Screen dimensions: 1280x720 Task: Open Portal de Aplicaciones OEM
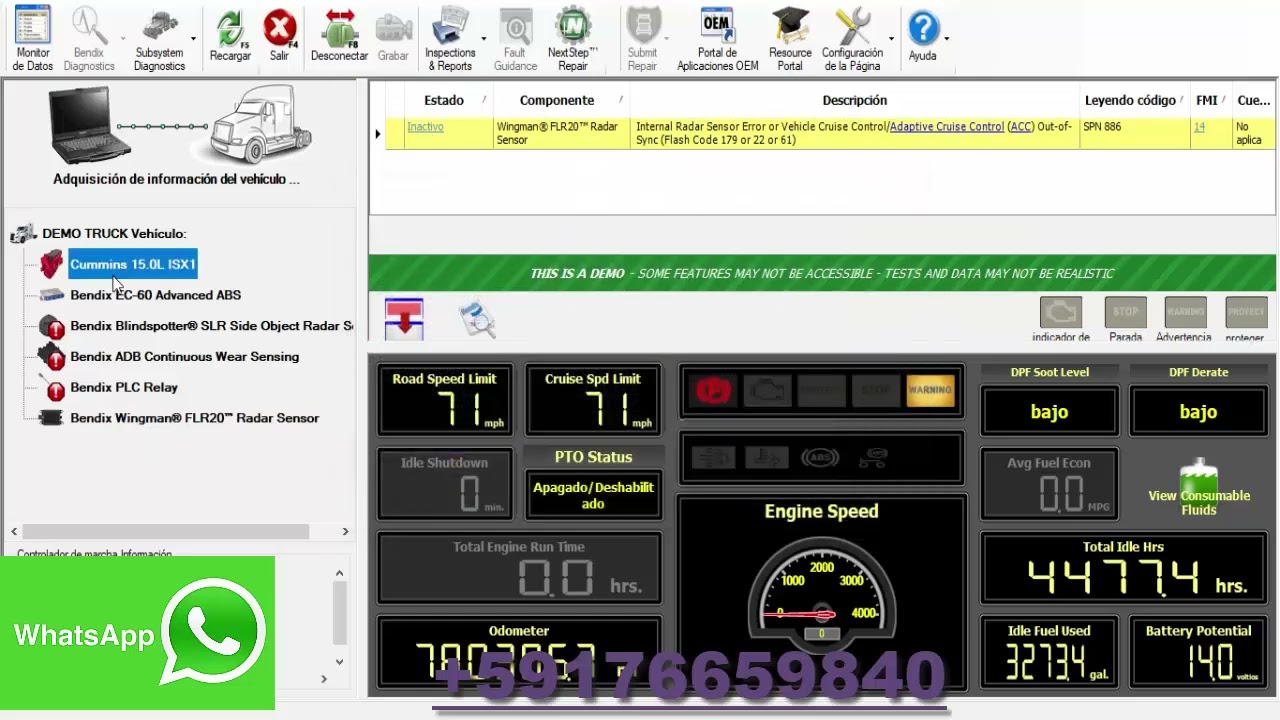717,38
